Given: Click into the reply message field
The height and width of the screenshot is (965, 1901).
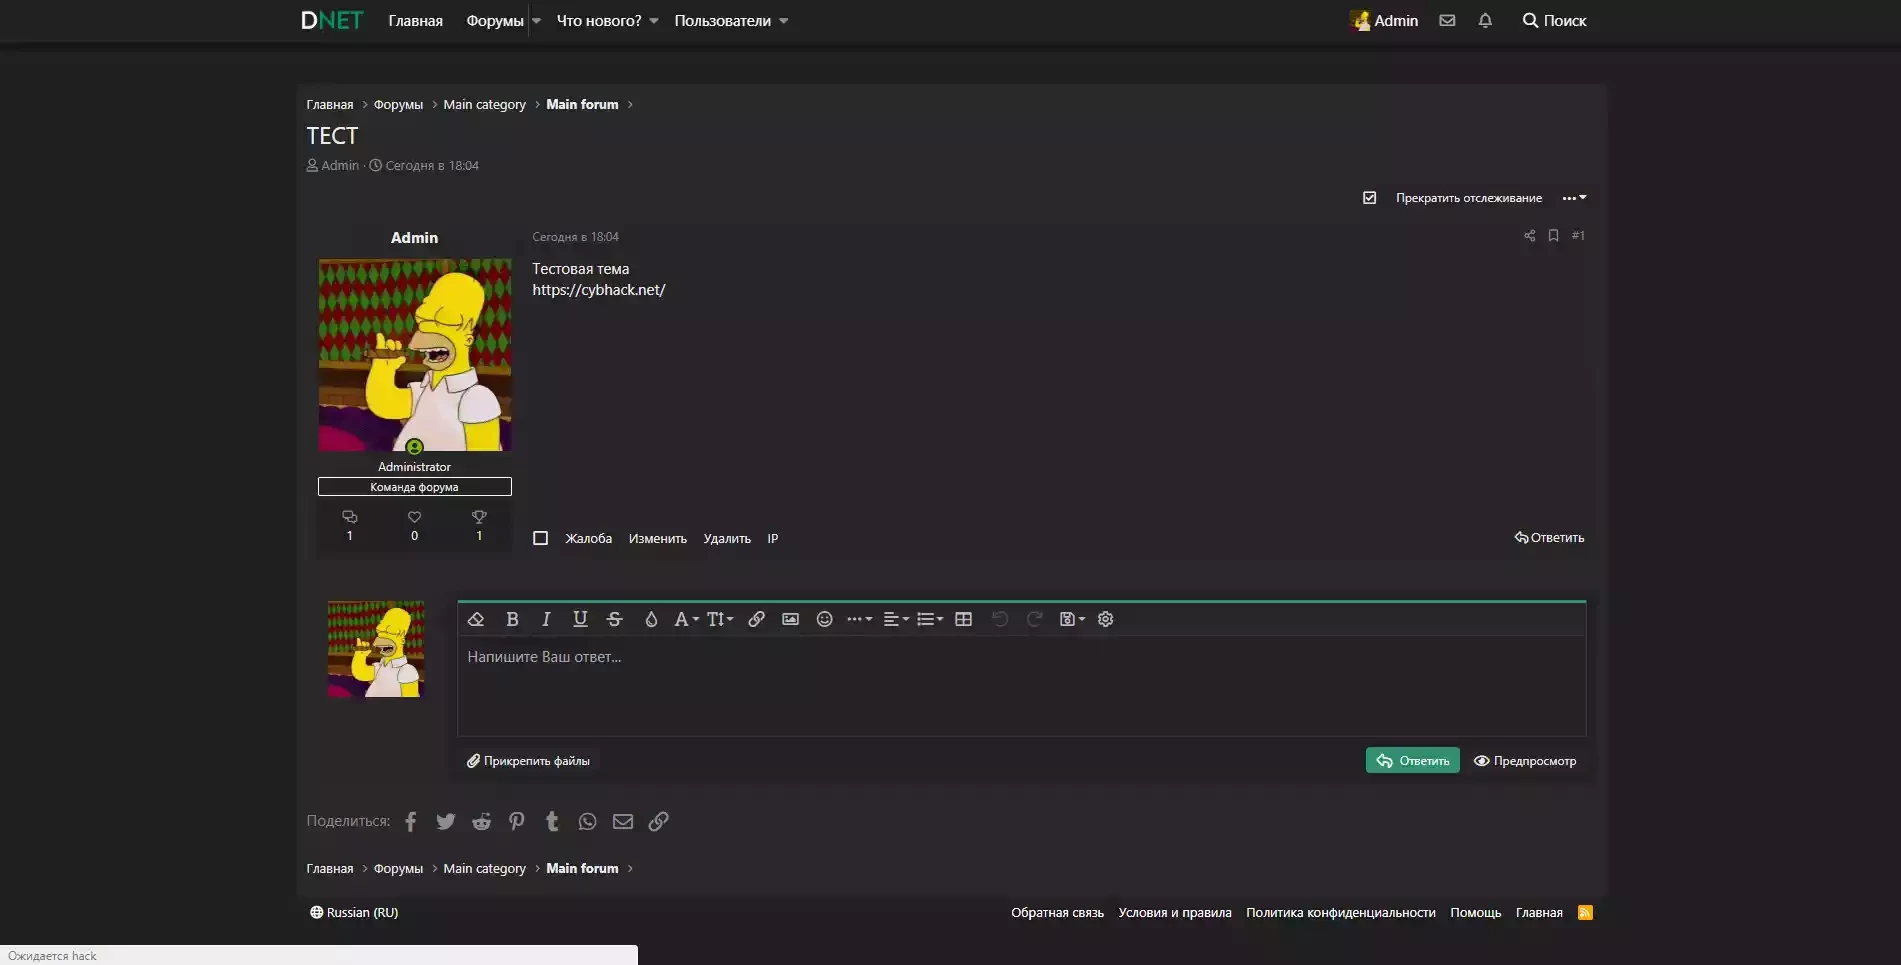Looking at the screenshot, I should point(1020,685).
